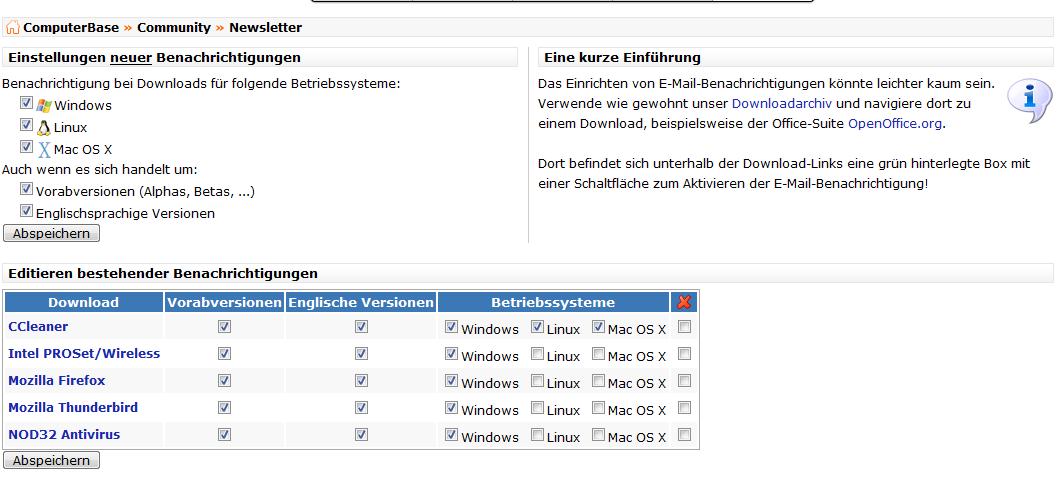
Task: Toggle Mozilla Thunderbird Vorabversionen checkbox
Action: 225,407
